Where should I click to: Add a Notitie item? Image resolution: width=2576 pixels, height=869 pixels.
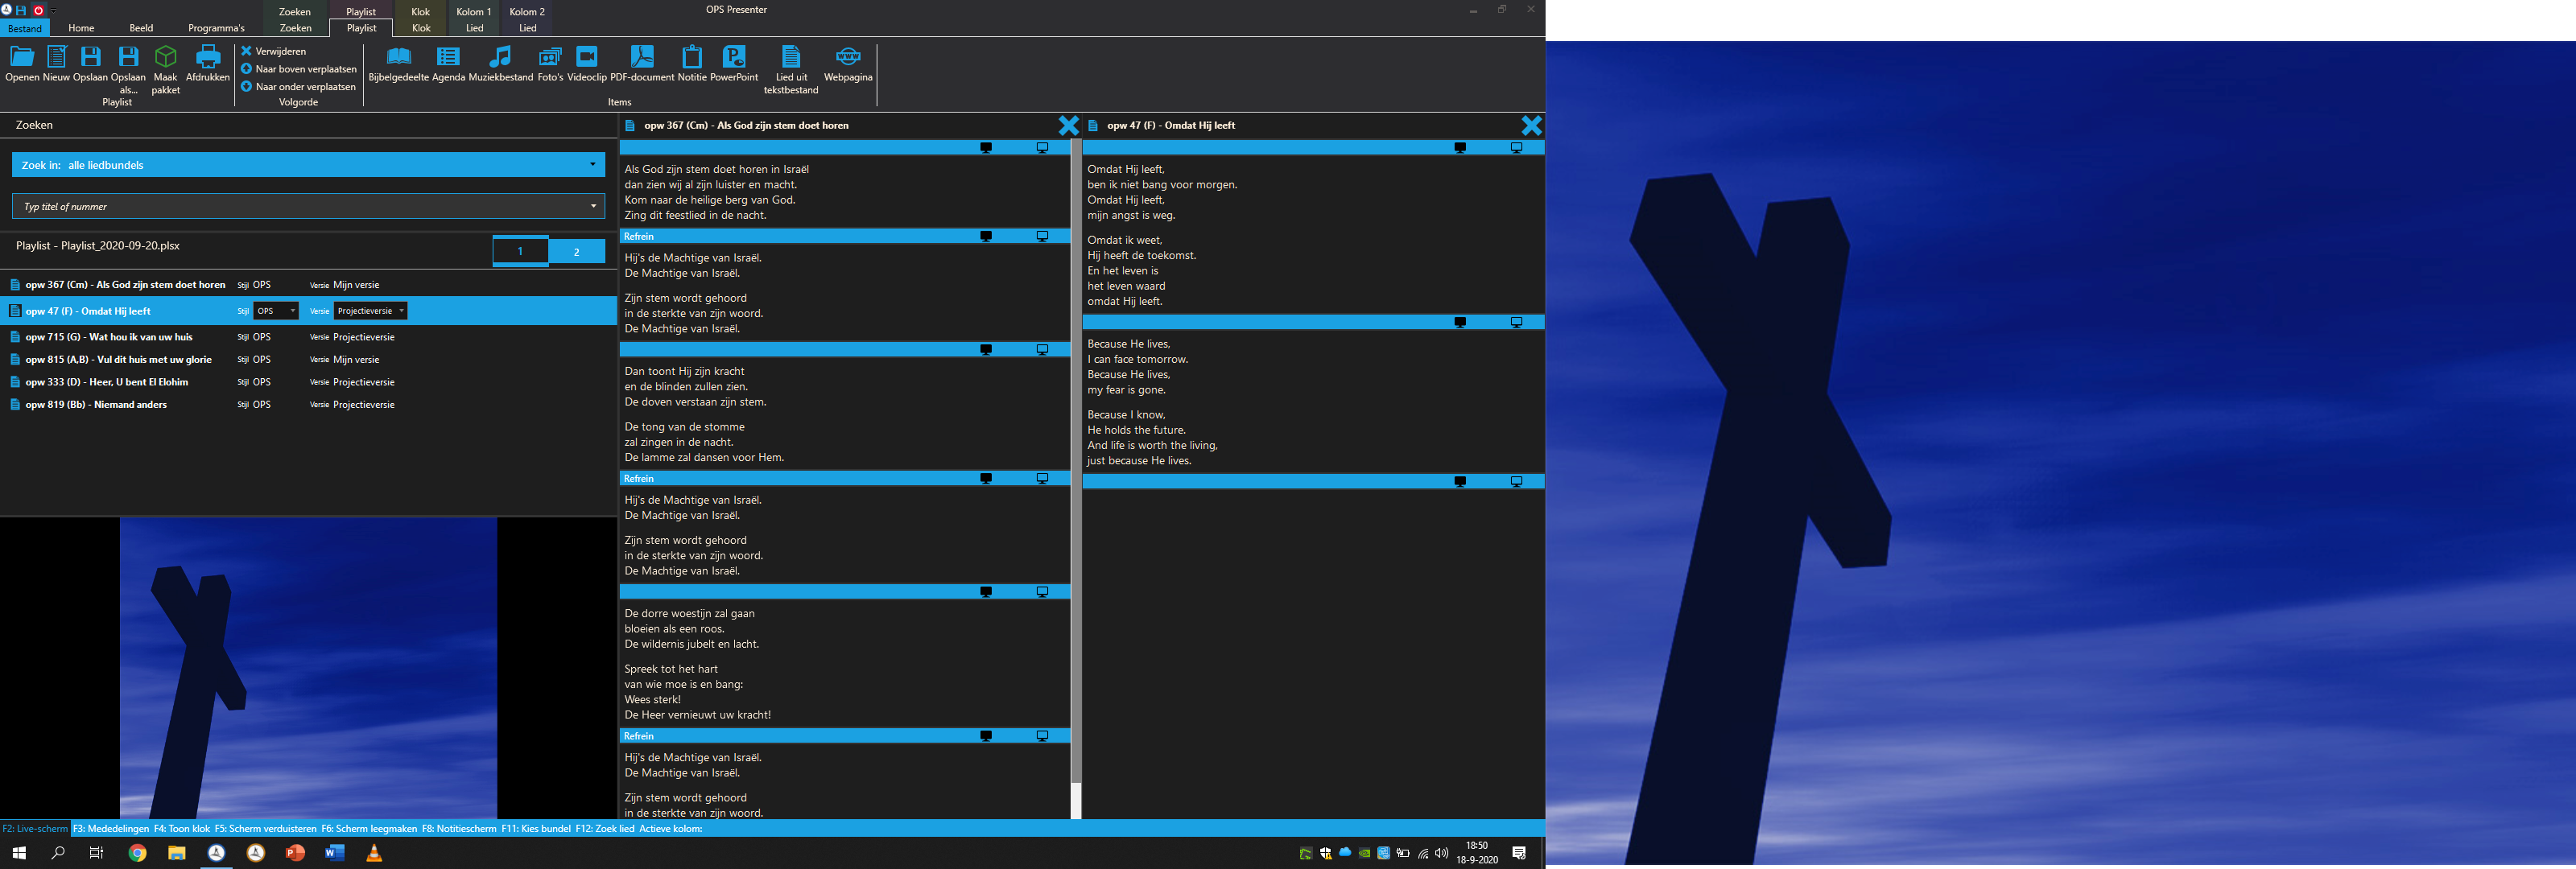tap(692, 63)
